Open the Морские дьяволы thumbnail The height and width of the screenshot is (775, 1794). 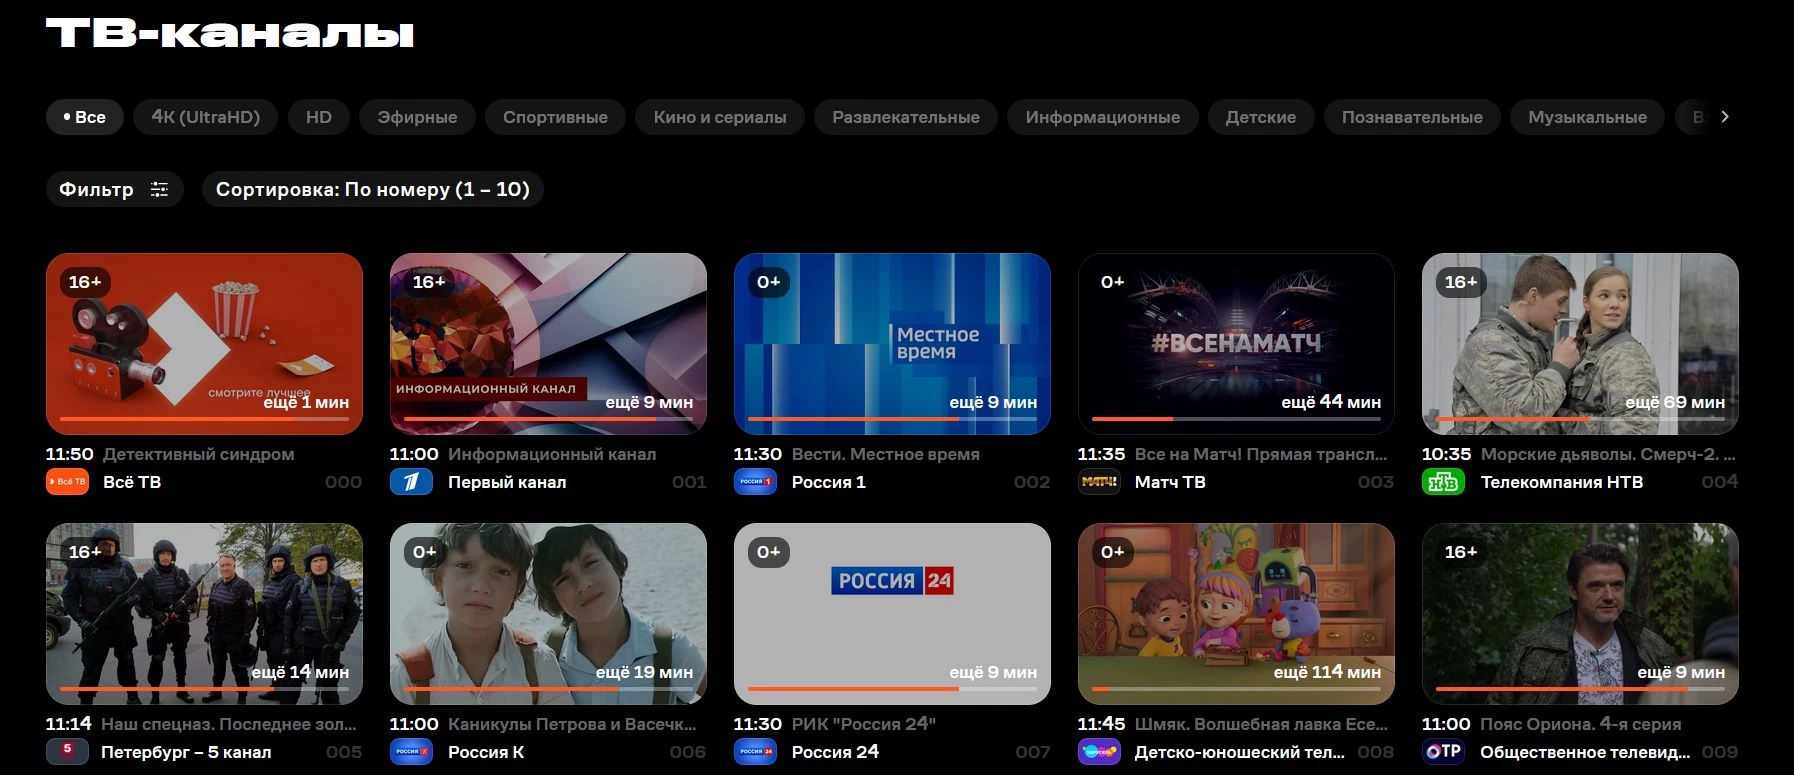pyautogui.click(x=1580, y=343)
